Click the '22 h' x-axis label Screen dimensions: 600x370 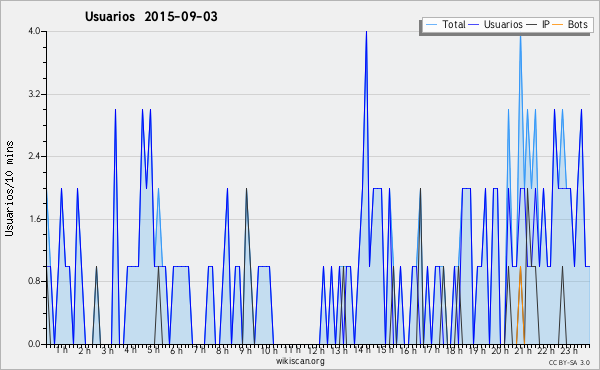pyautogui.click(x=546, y=350)
